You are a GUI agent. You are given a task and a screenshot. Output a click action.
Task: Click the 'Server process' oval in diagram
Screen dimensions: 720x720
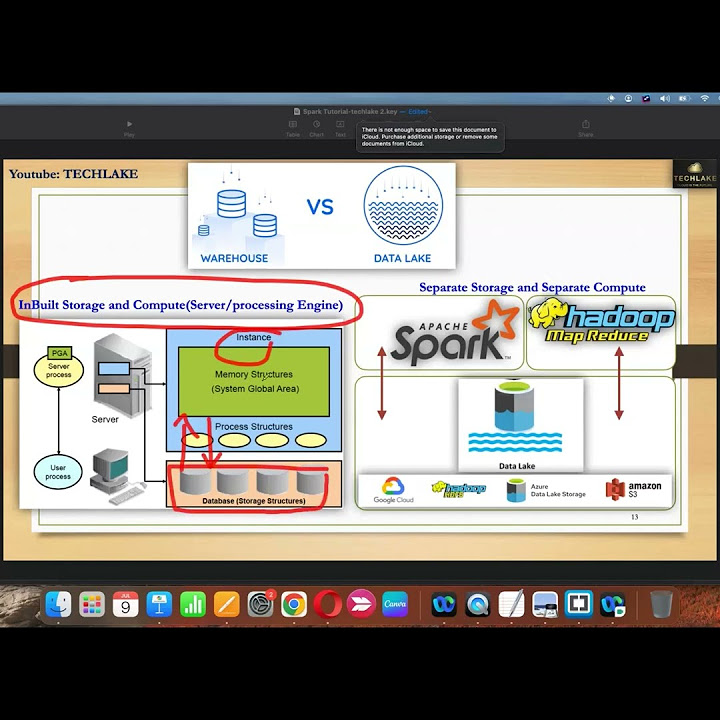pyautogui.click(x=59, y=370)
